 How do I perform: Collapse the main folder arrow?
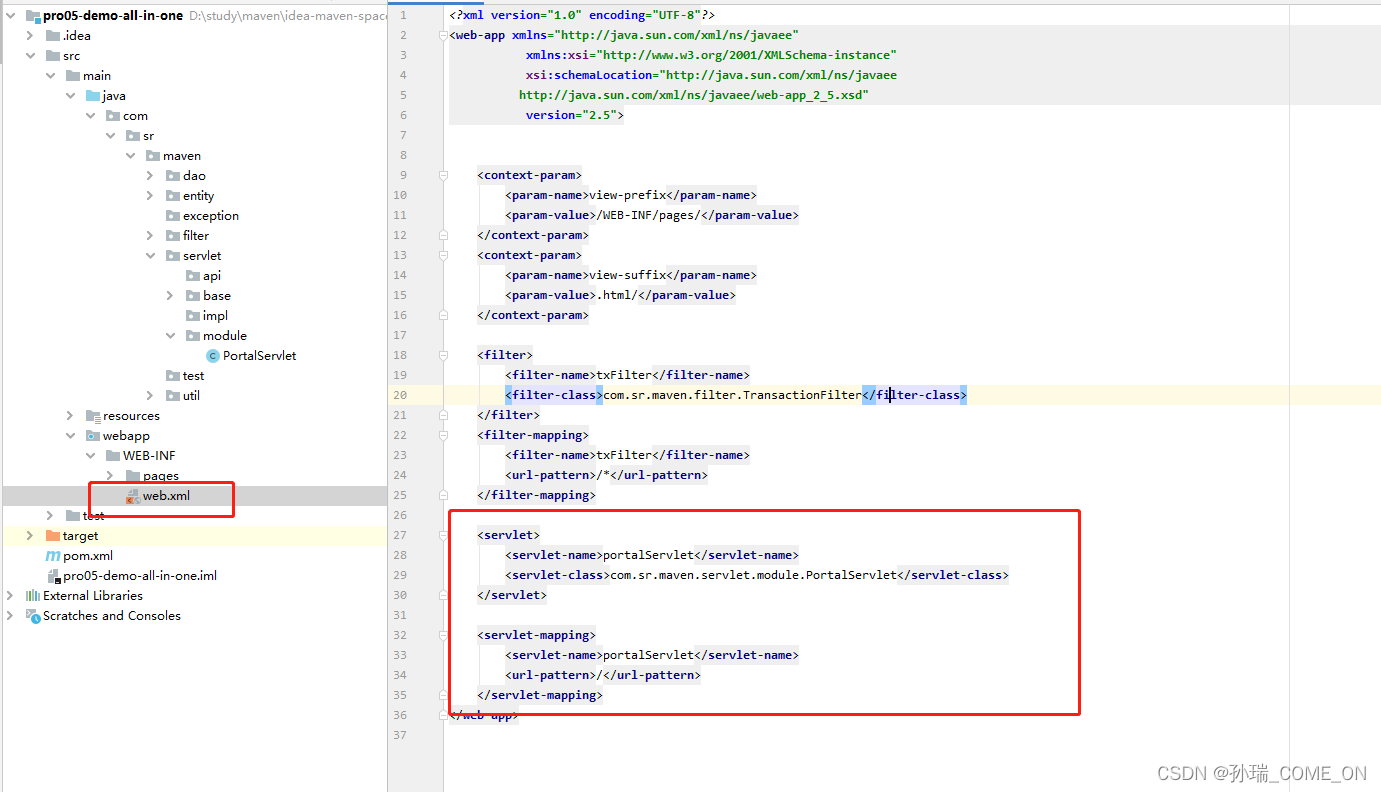click(x=51, y=76)
